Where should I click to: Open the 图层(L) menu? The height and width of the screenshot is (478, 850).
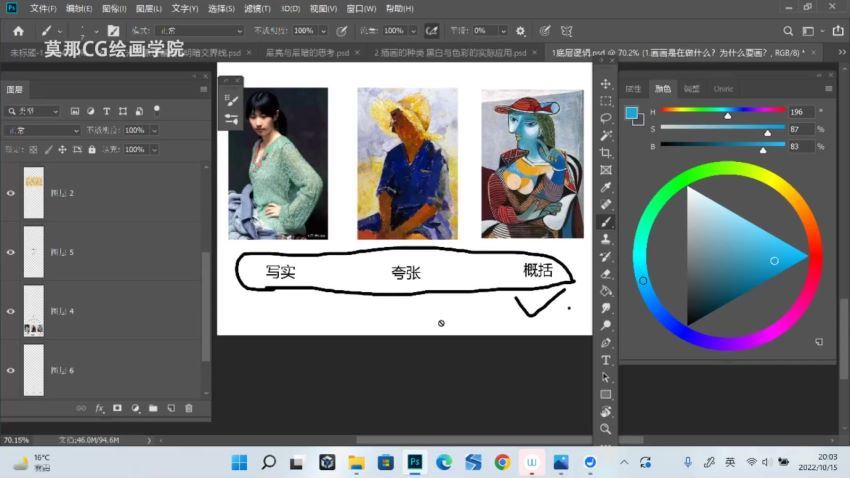pos(149,9)
